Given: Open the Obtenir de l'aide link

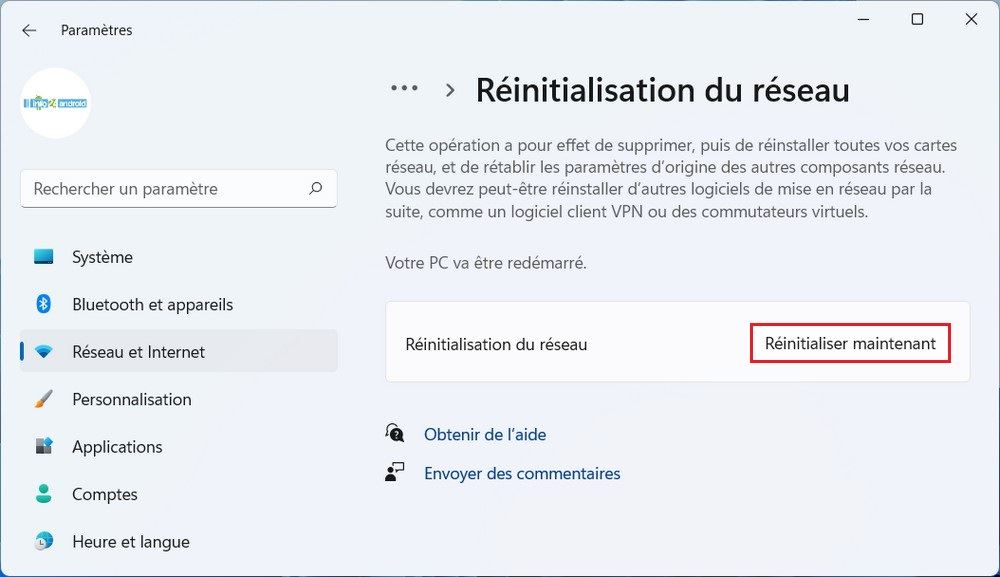Looking at the screenshot, I should click(x=485, y=434).
